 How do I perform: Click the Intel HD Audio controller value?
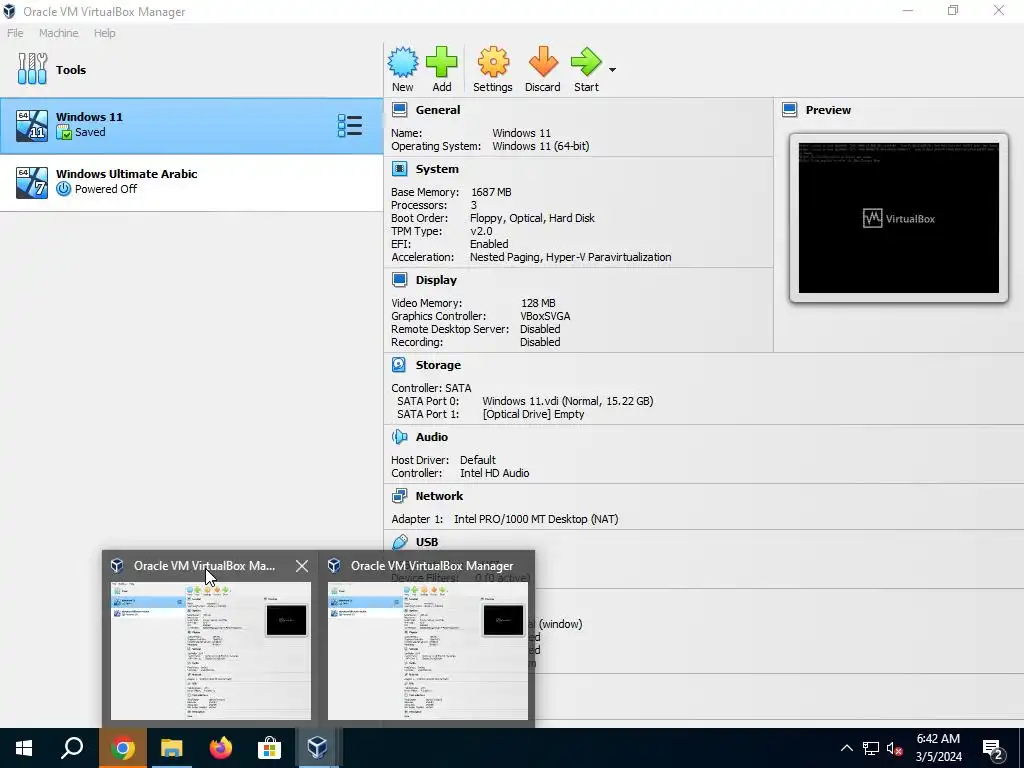tap(494, 473)
